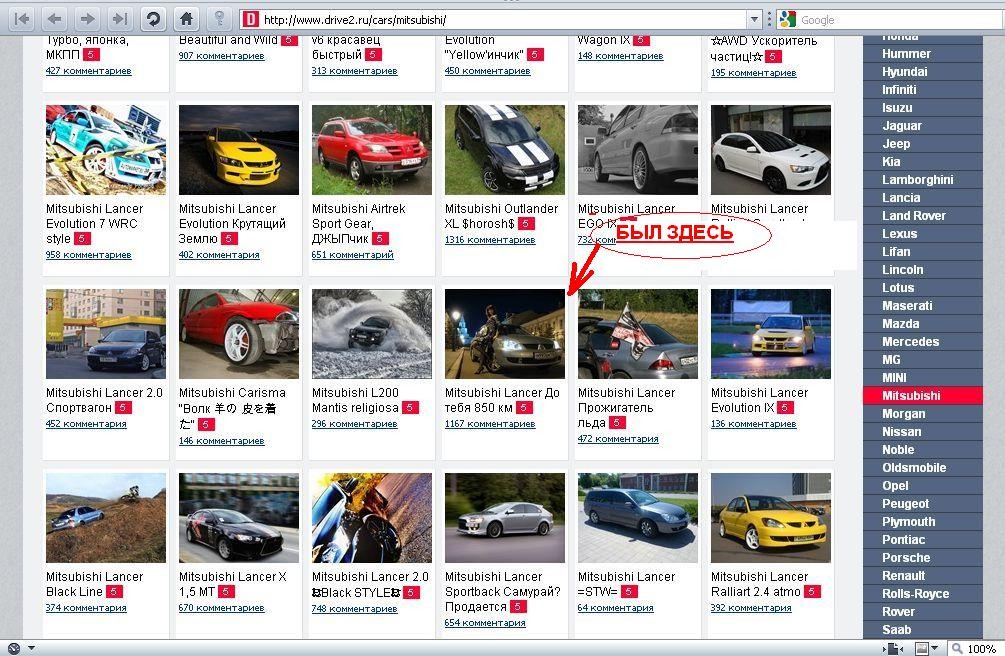Open Lancer До тебя 850 км thumbnail
The height and width of the screenshot is (656, 1005).
(x=505, y=334)
